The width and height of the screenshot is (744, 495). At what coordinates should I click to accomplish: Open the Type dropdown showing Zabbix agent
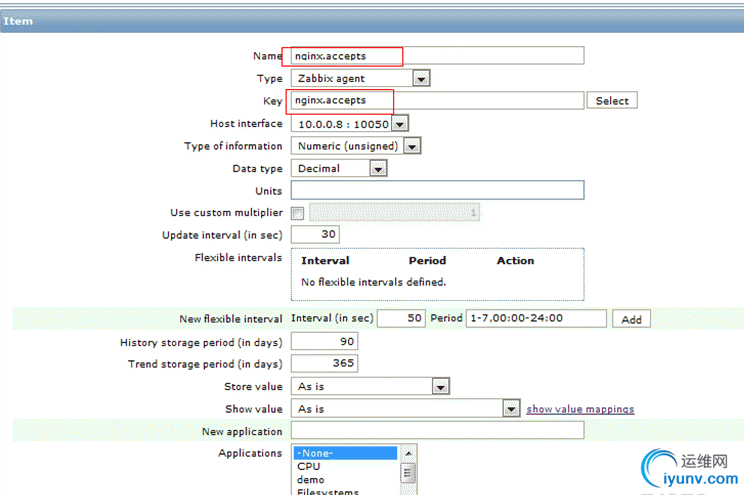click(360, 78)
